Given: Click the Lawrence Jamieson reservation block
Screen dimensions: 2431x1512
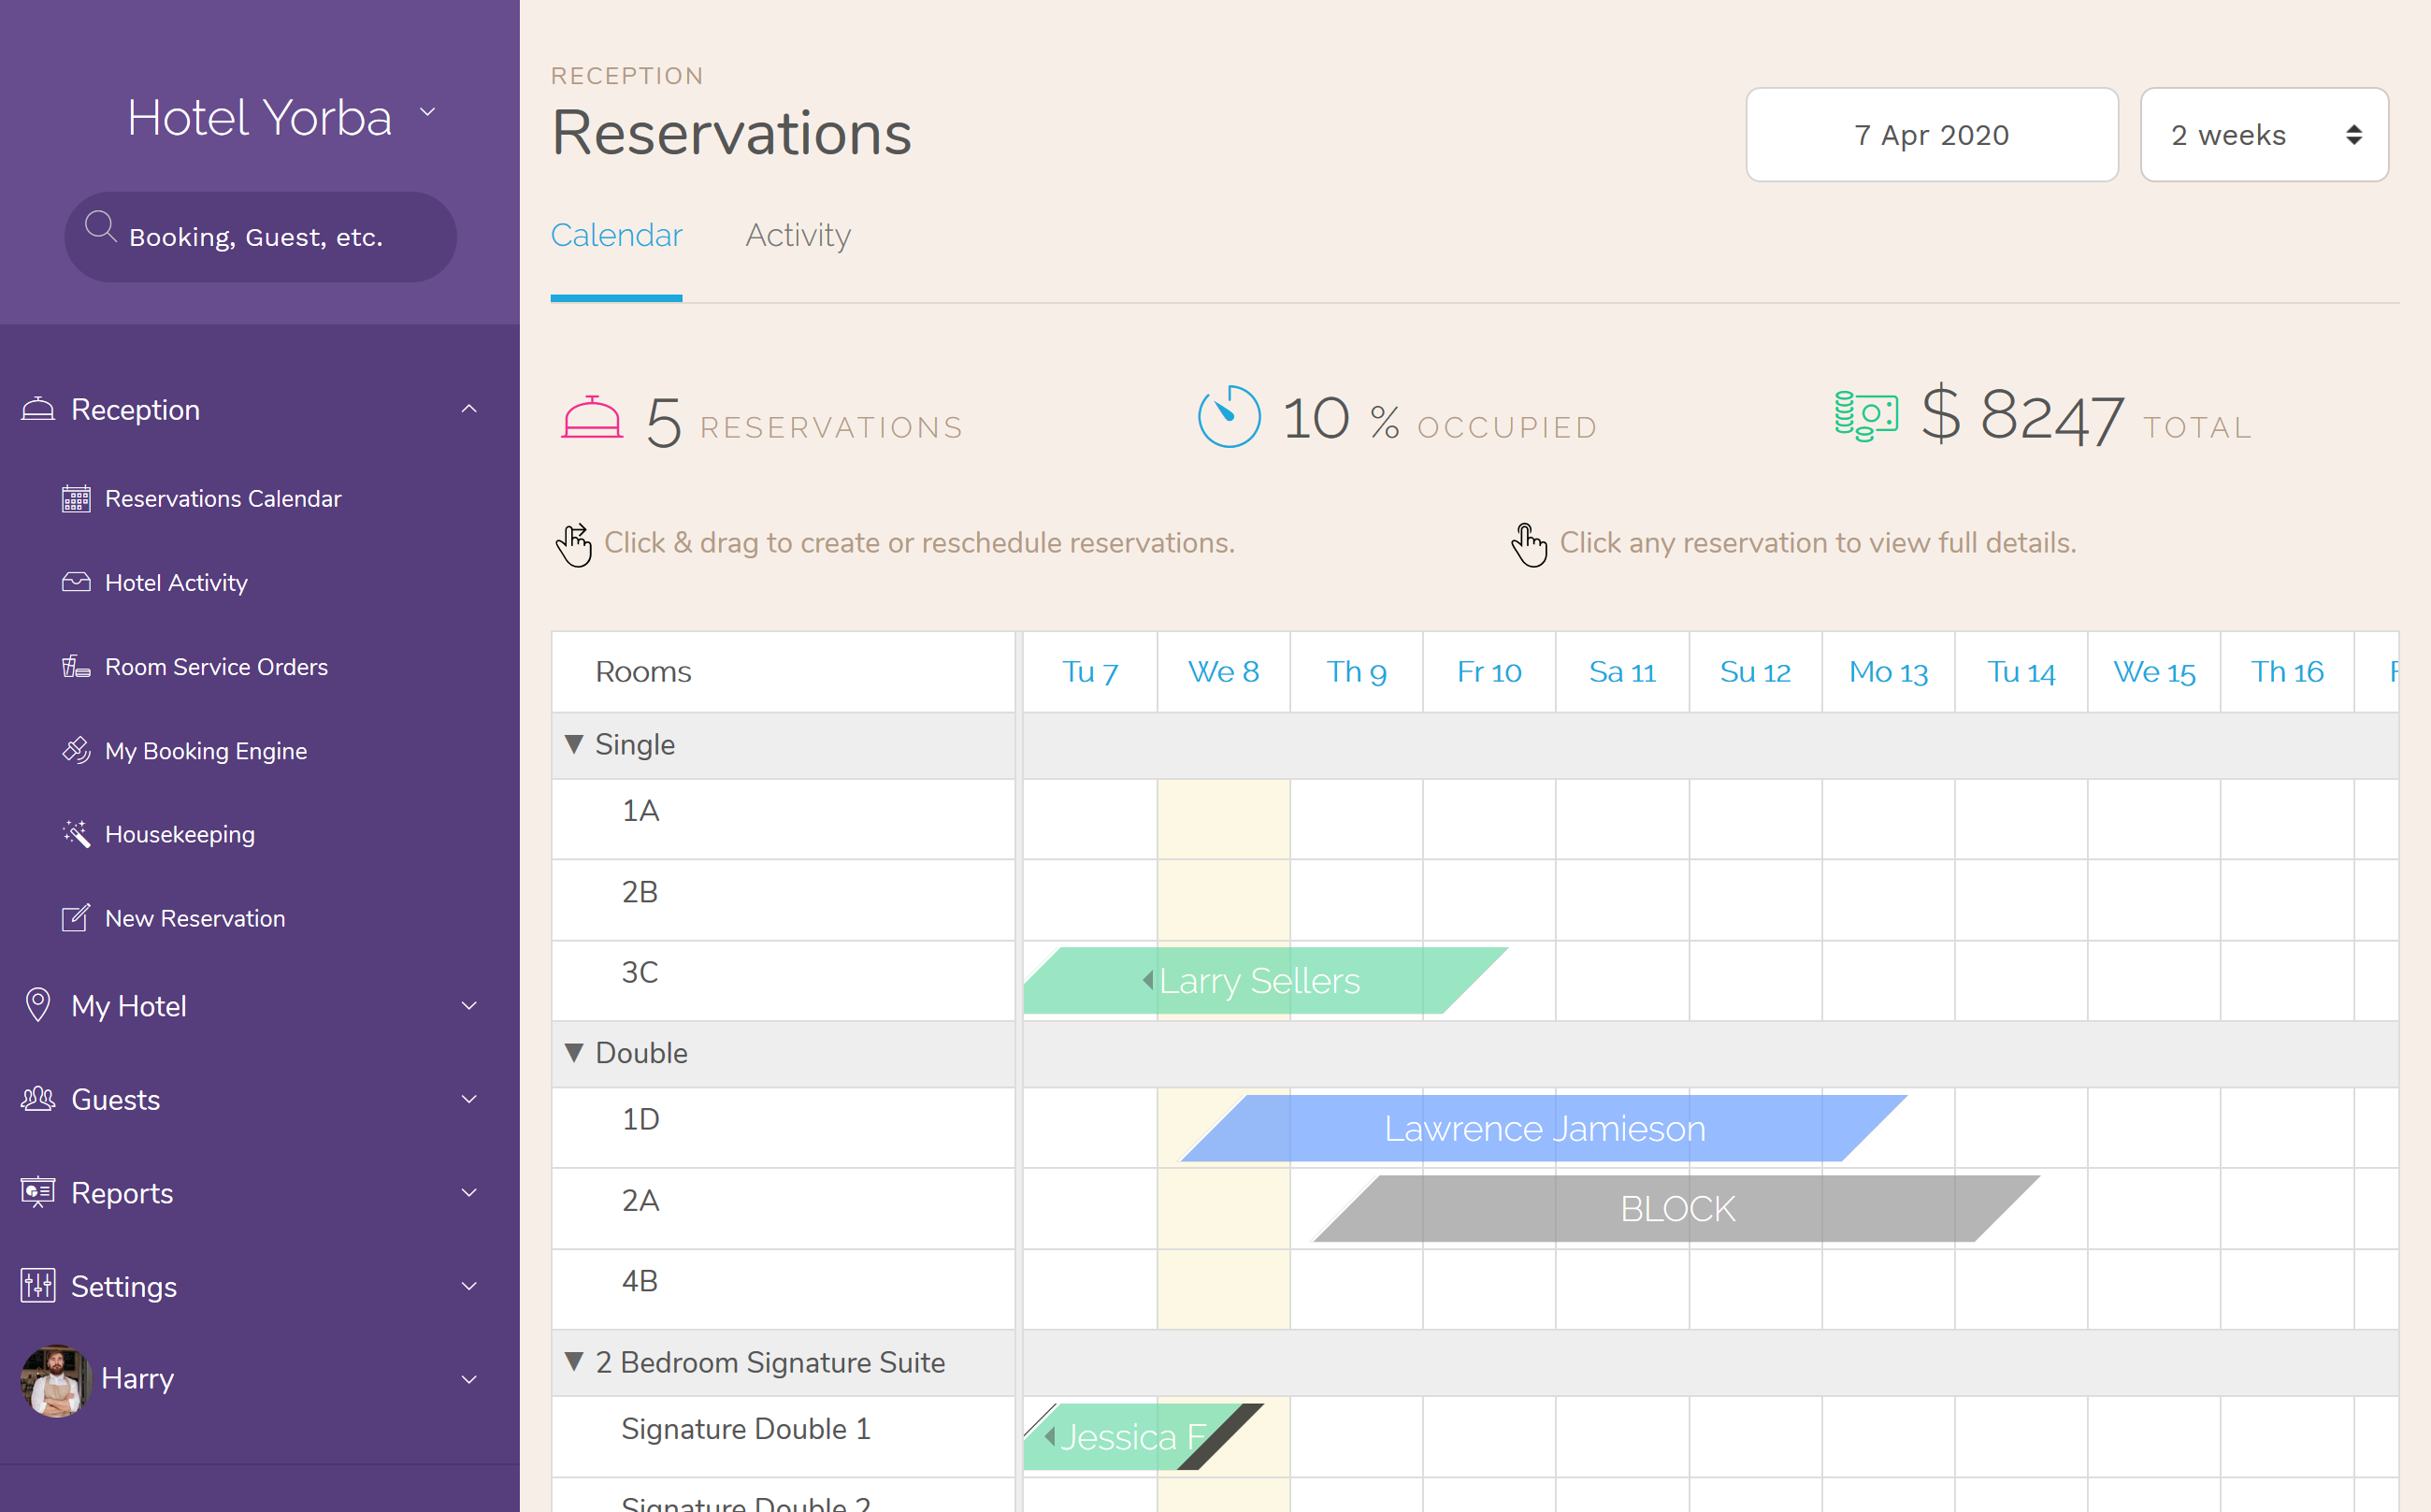Looking at the screenshot, I should click(x=1539, y=1125).
